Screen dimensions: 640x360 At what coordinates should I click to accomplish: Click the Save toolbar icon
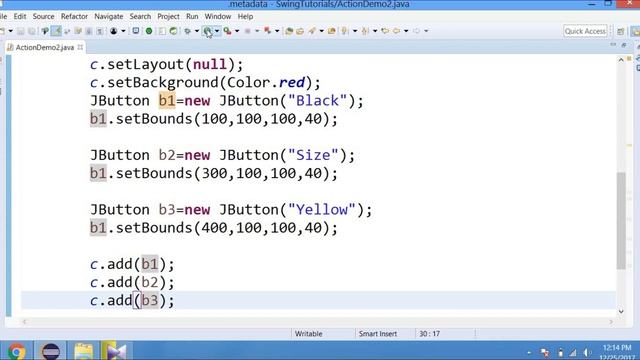(x=20, y=31)
